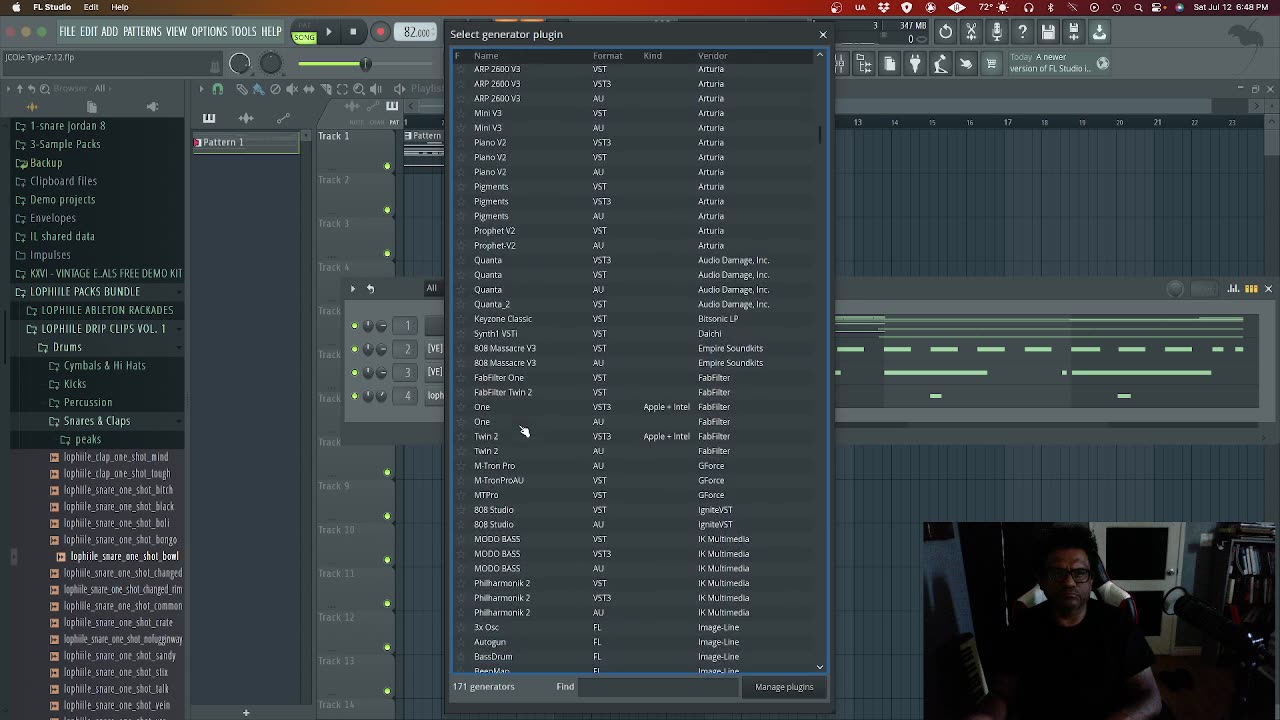Screen dimensions: 1280x720
Task: Toggle channel 4 mute LED in channel rack
Action: click(x=354, y=396)
